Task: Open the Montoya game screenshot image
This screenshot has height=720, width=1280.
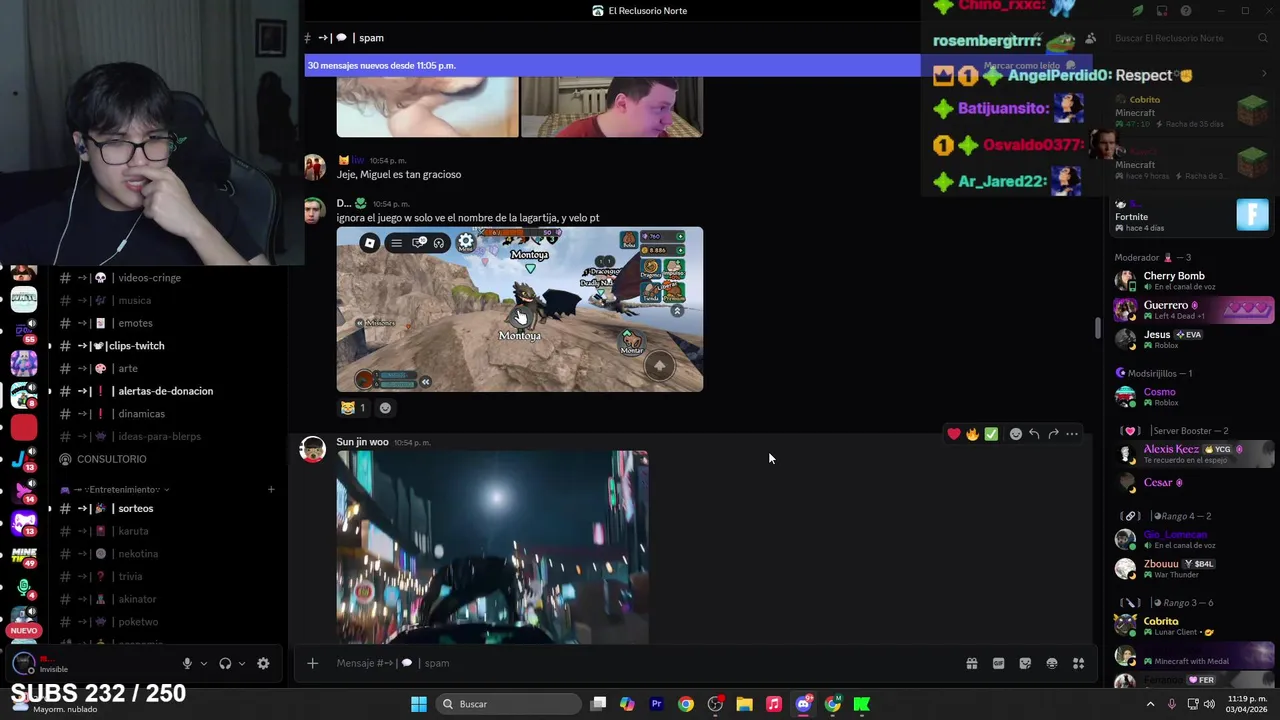Action: [x=520, y=309]
